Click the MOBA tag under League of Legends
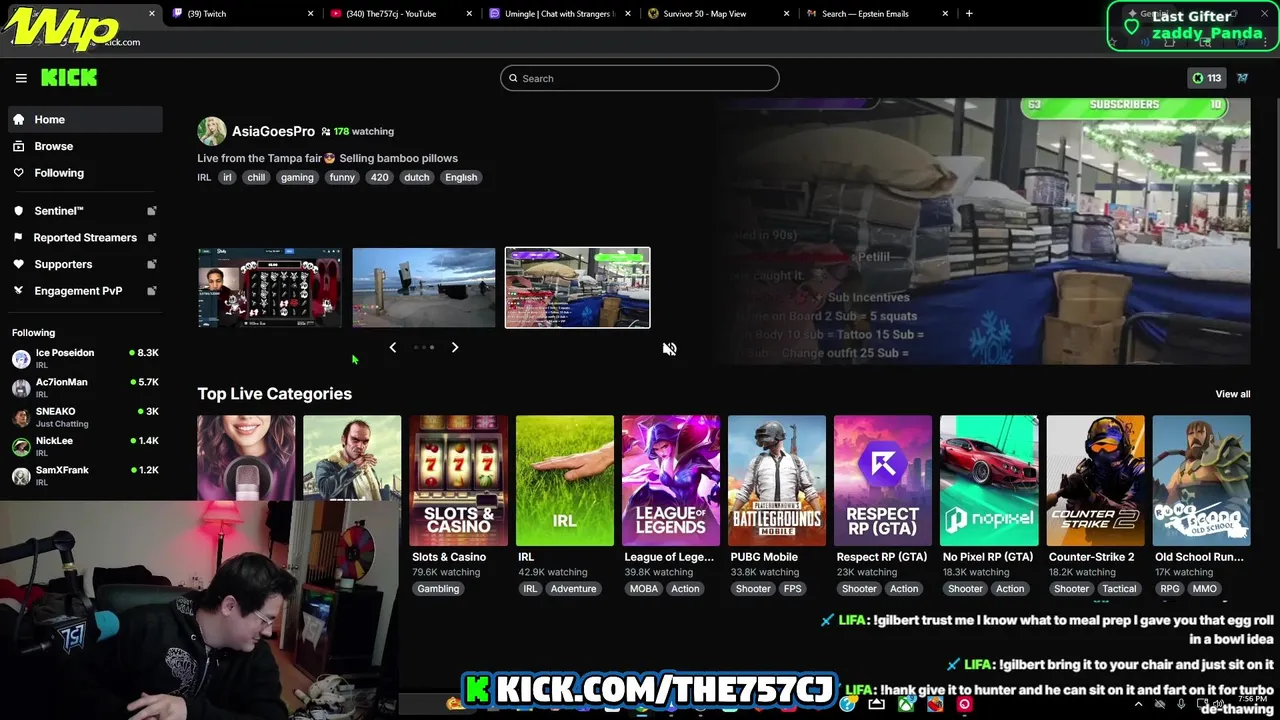Viewport: 1280px width, 720px height. (644, 589)
